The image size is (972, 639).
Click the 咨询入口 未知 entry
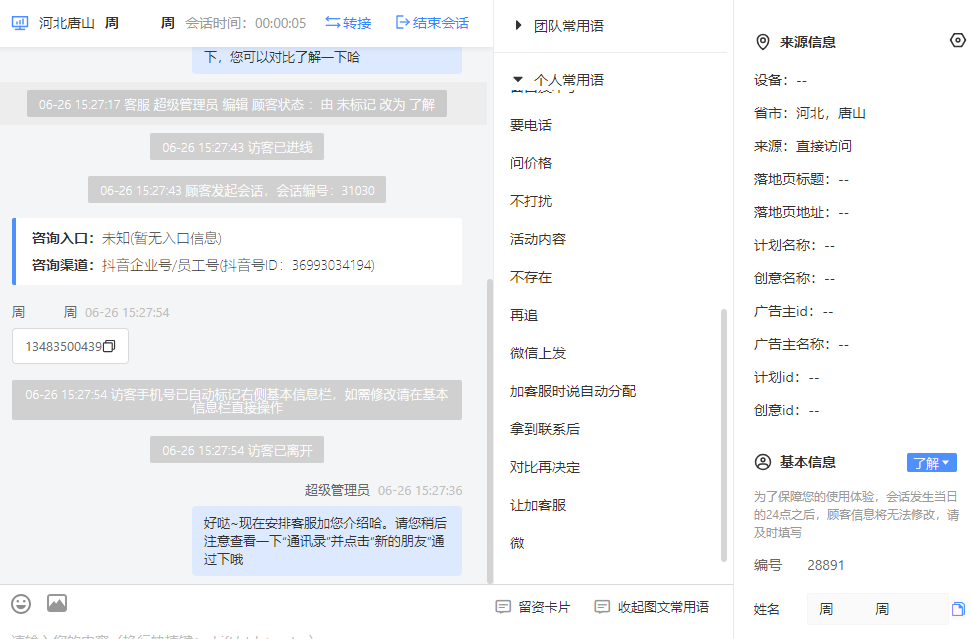click(126, 238)
